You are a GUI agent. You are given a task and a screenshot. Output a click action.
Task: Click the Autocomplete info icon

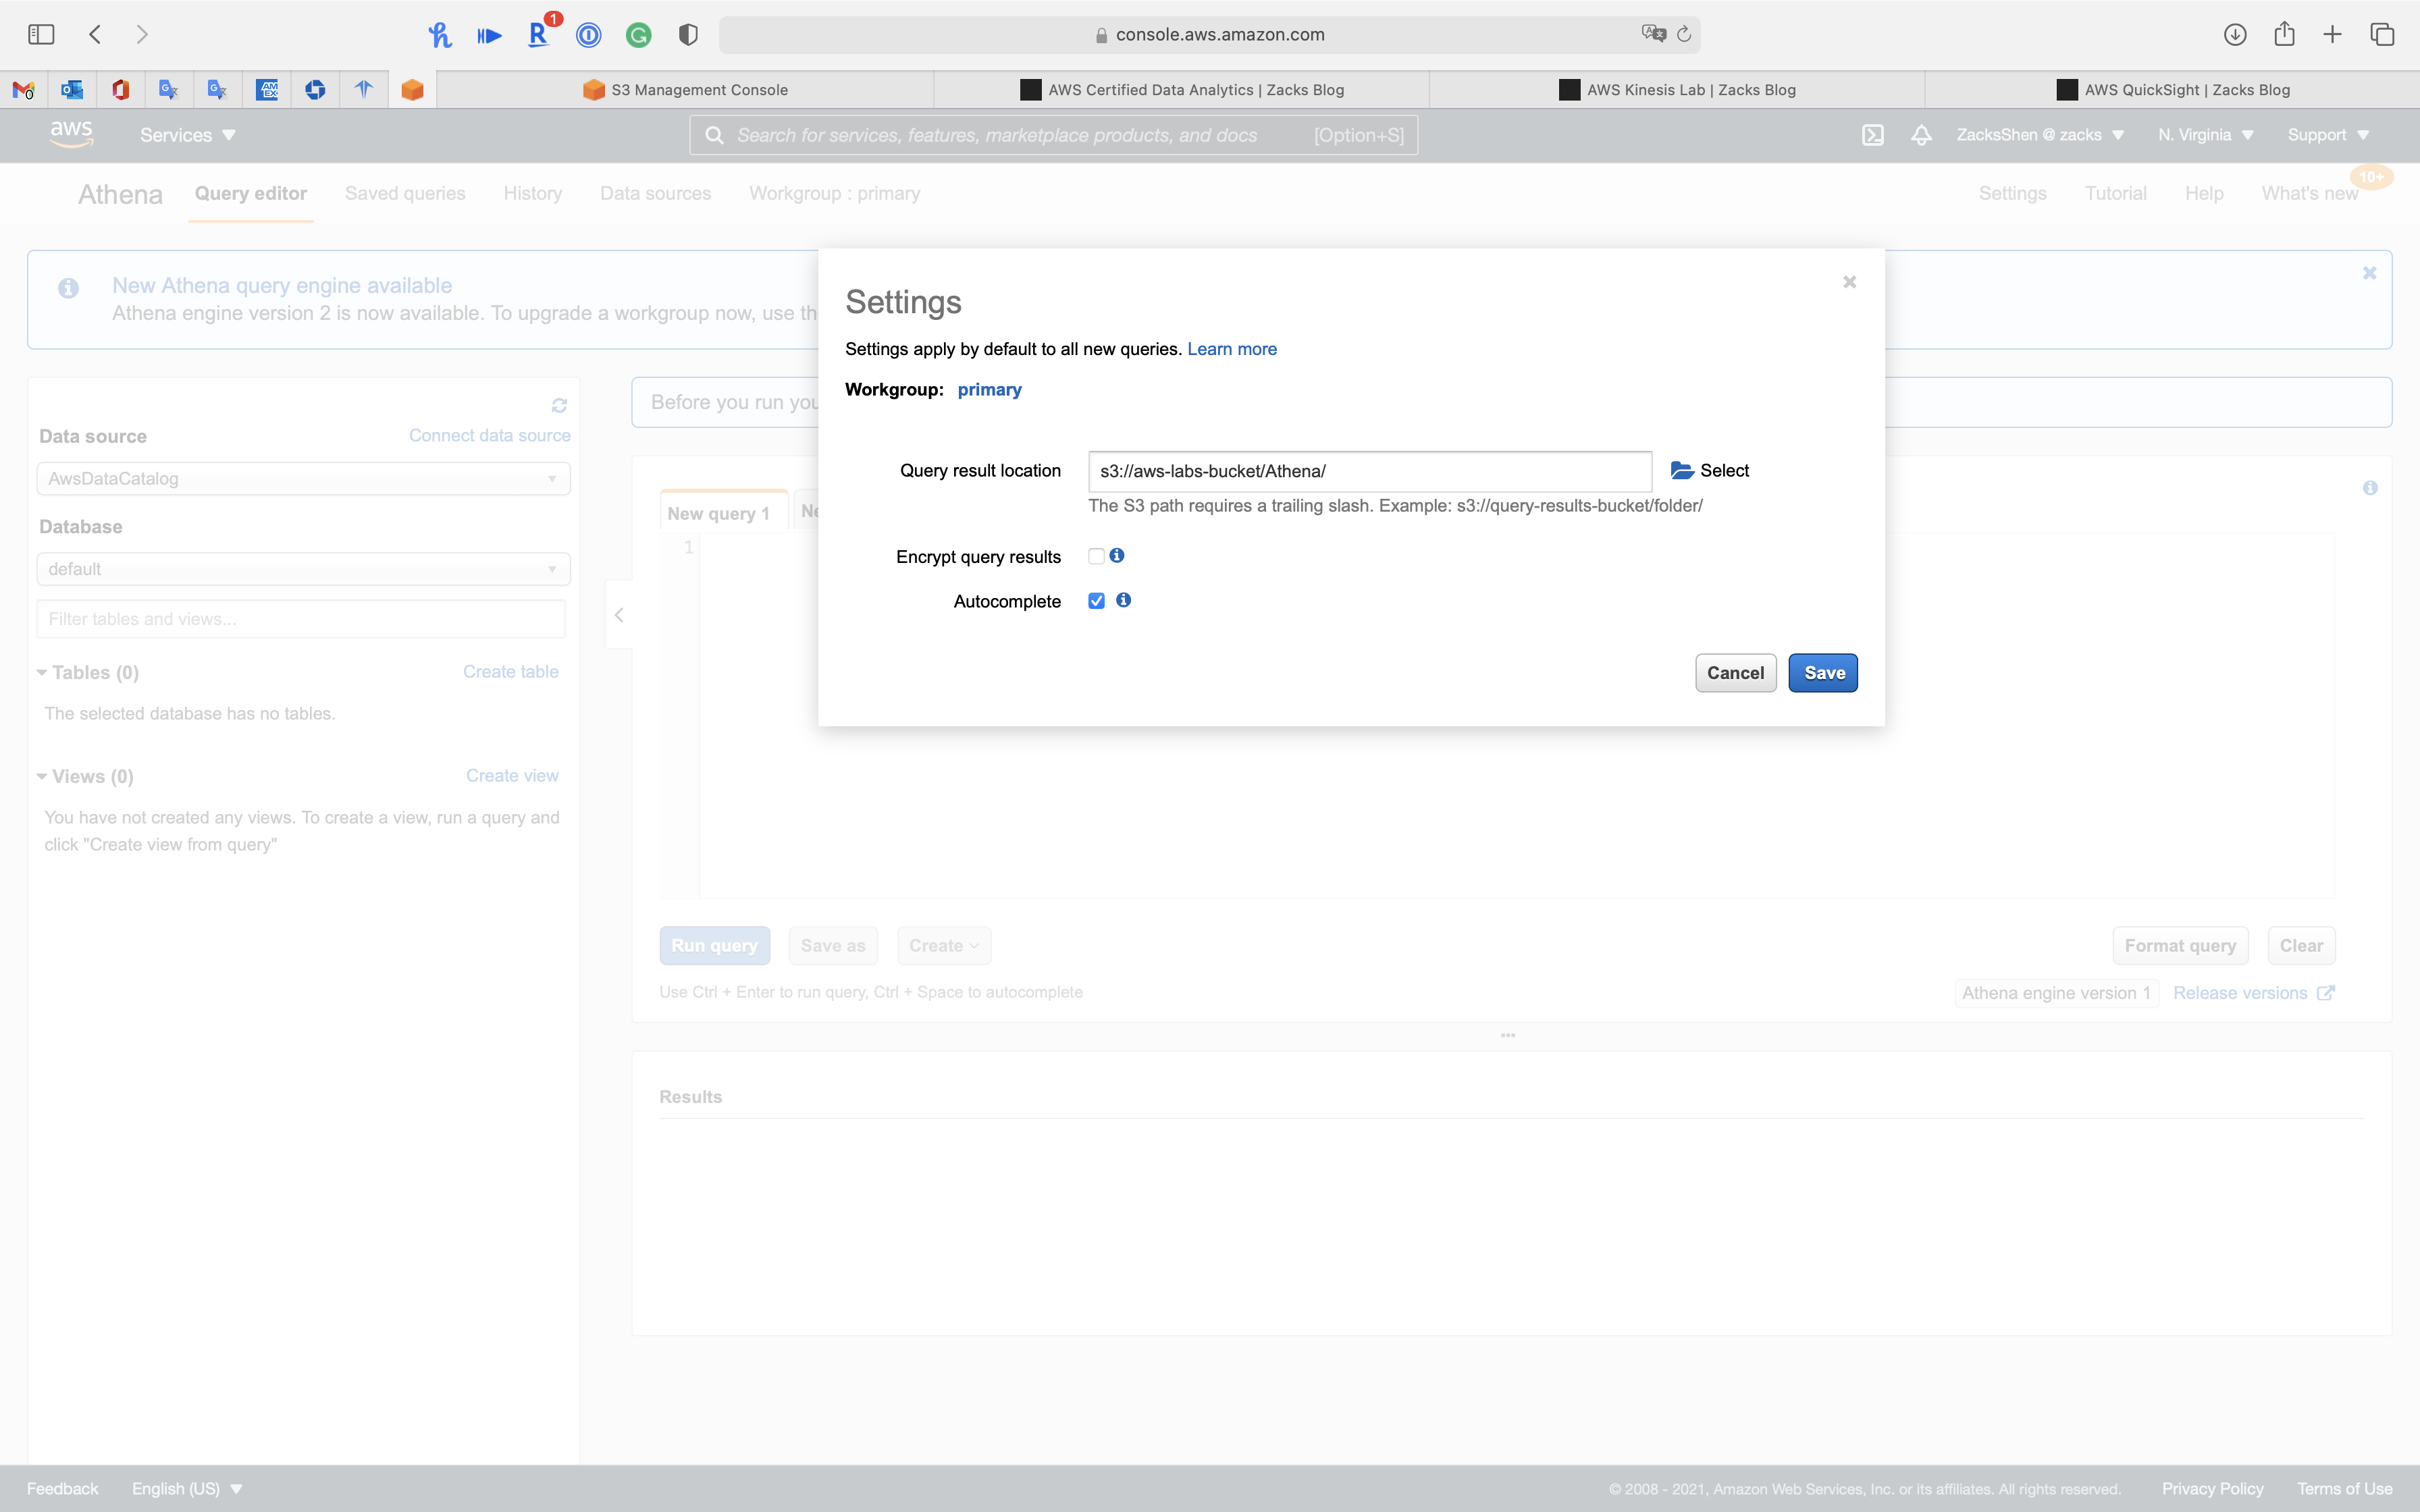pos(1123,600)
